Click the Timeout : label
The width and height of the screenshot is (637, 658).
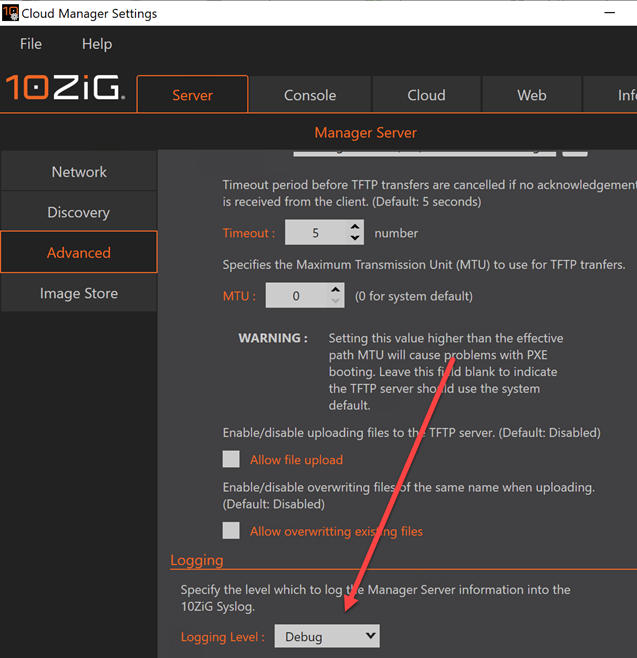click(249, 233)
